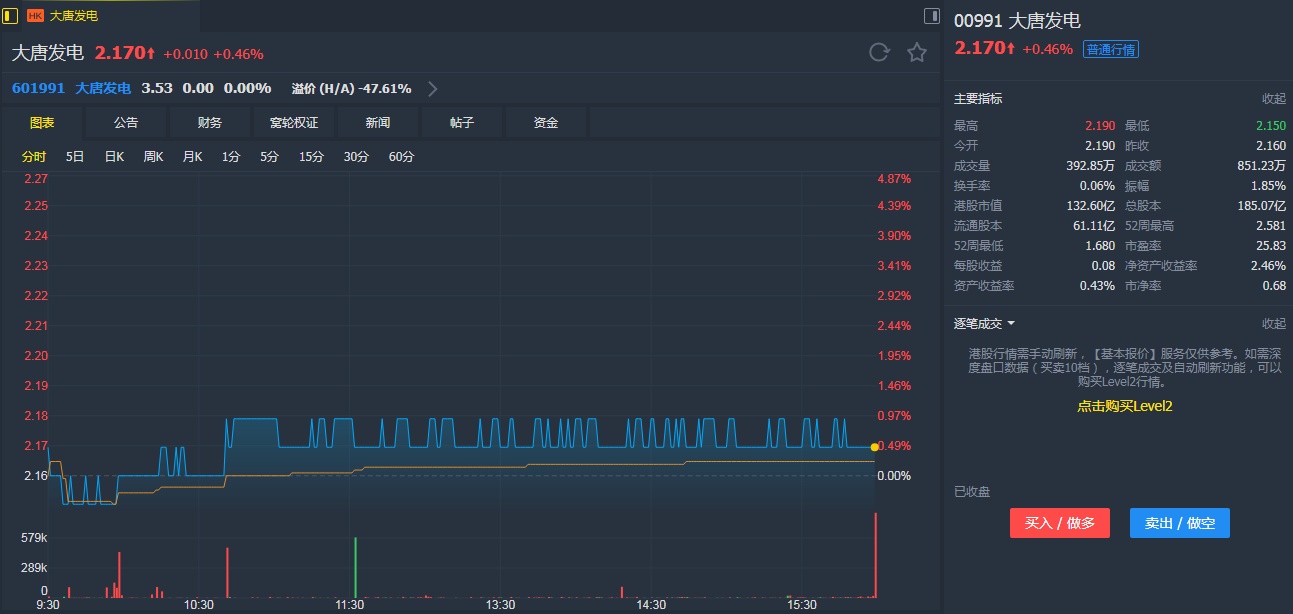
Task: Select the 日K chart period
Action: (x=114, y=157)
